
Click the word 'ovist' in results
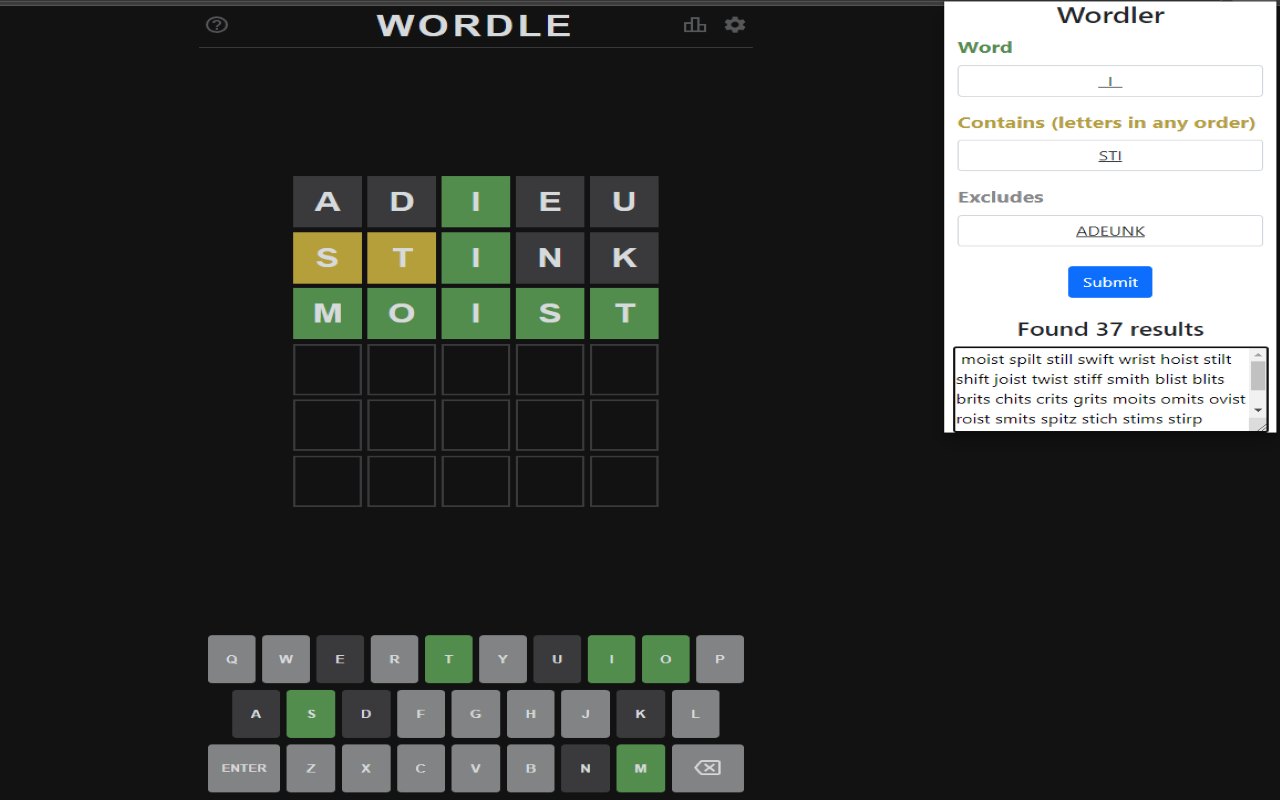[1227, 399]
